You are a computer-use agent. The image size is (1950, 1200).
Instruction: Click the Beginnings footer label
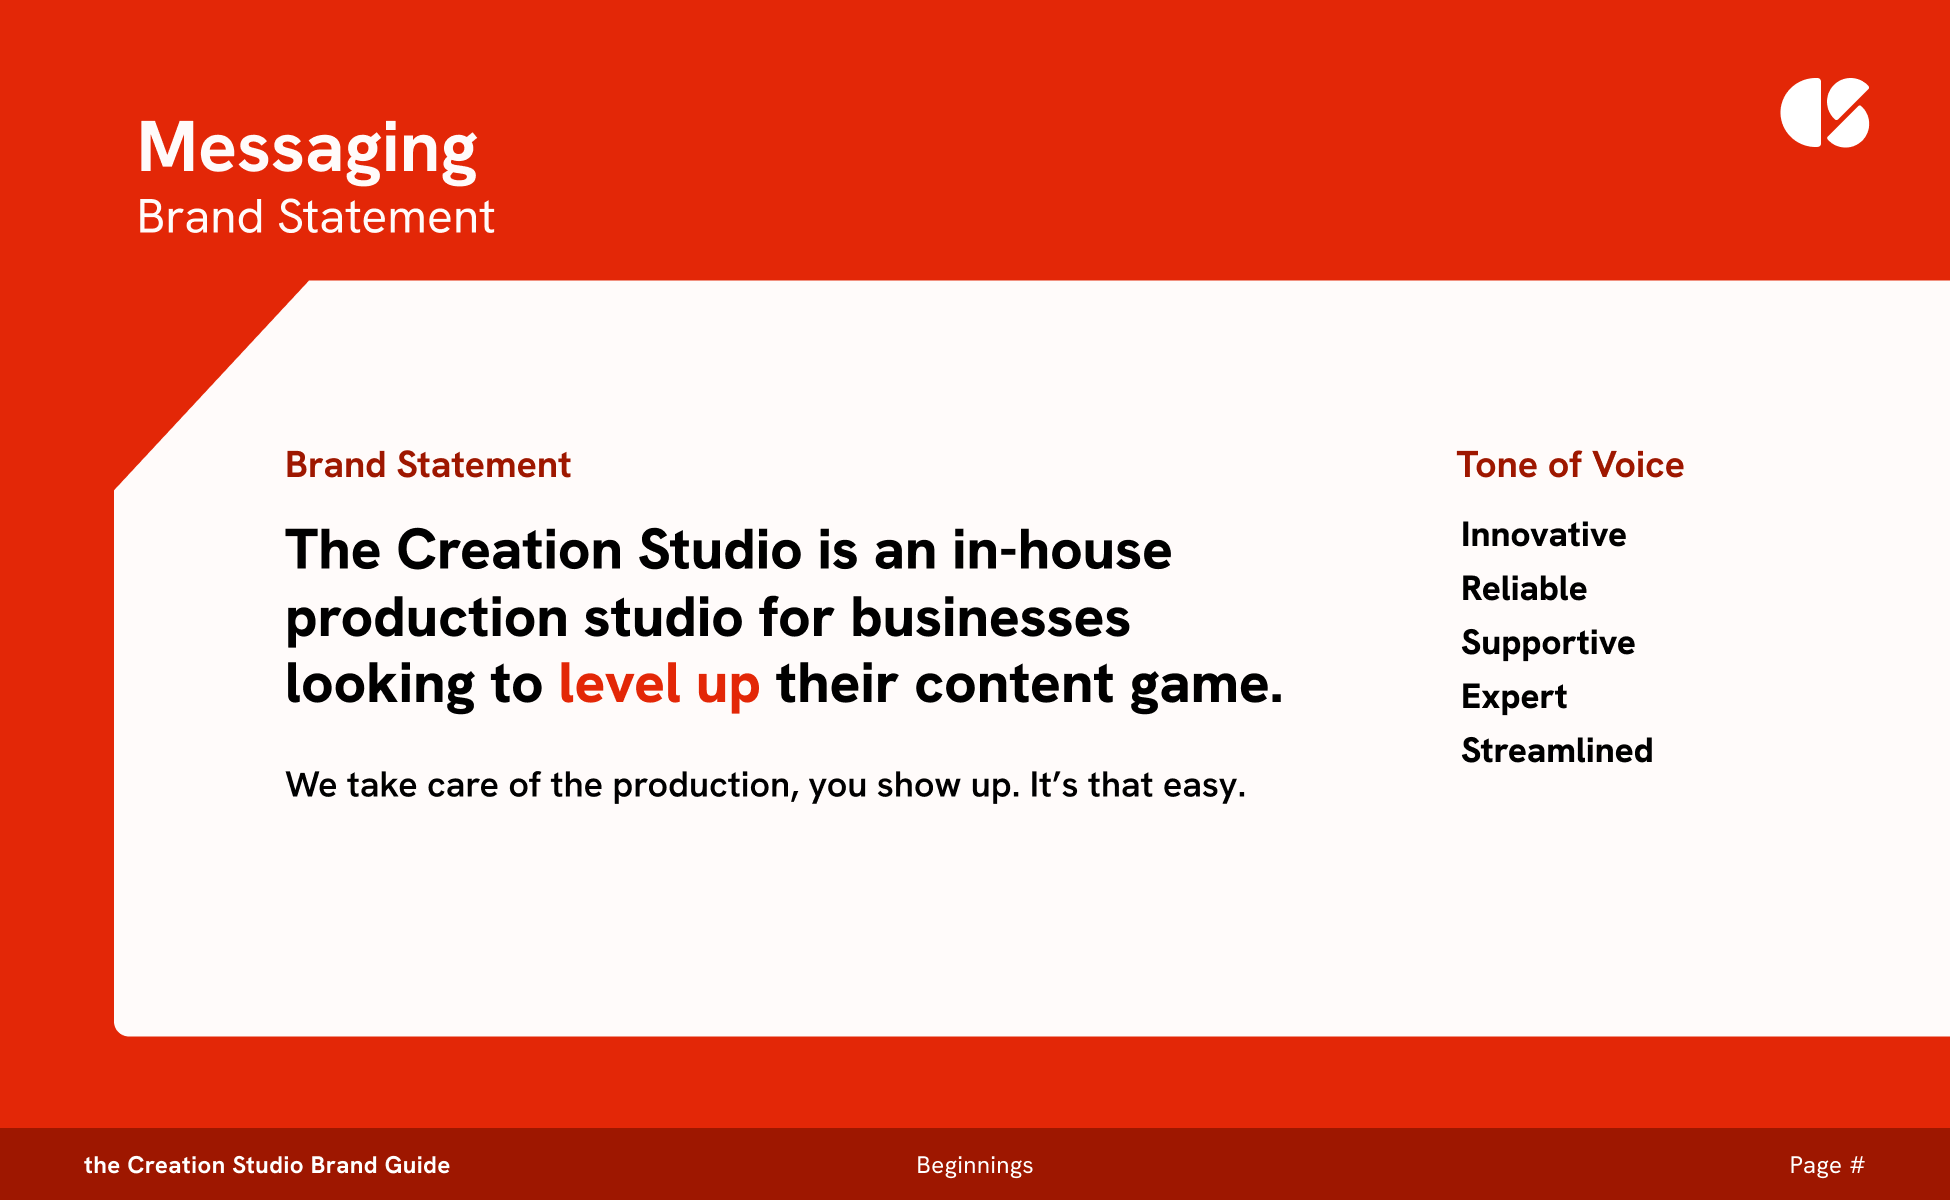click(x=974, y=1165)
